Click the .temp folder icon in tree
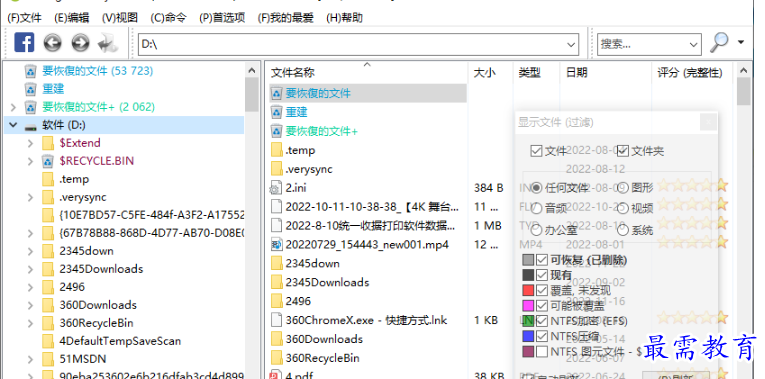This screenshot has width=765, height=379. [x=48, y=180]
